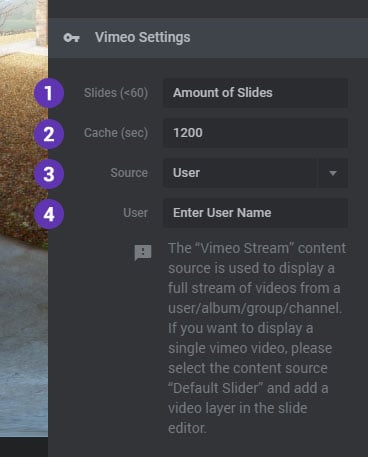Click the User label text
The image size is (368, 457).
coord(135,213)
